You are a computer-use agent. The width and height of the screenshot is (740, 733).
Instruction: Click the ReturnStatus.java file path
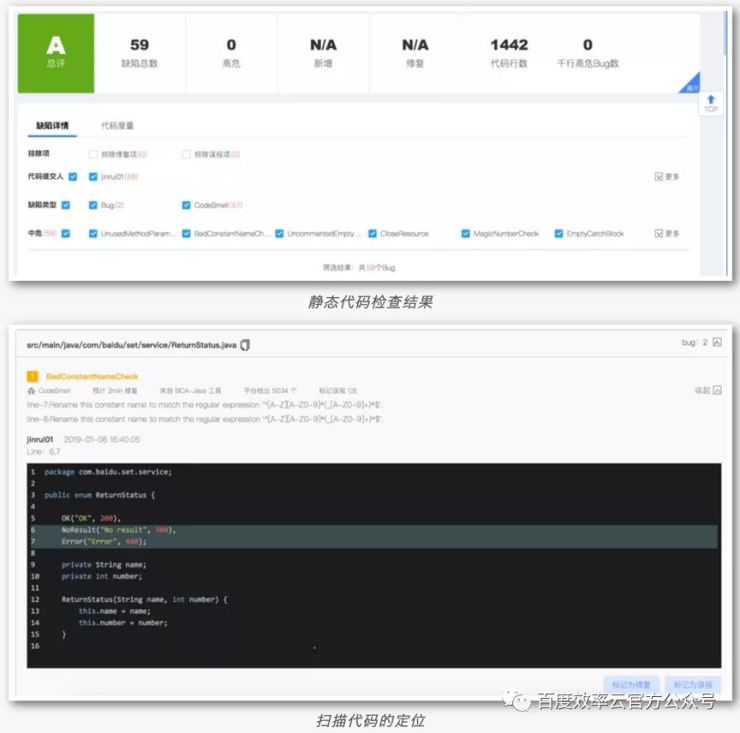(131, 345)
